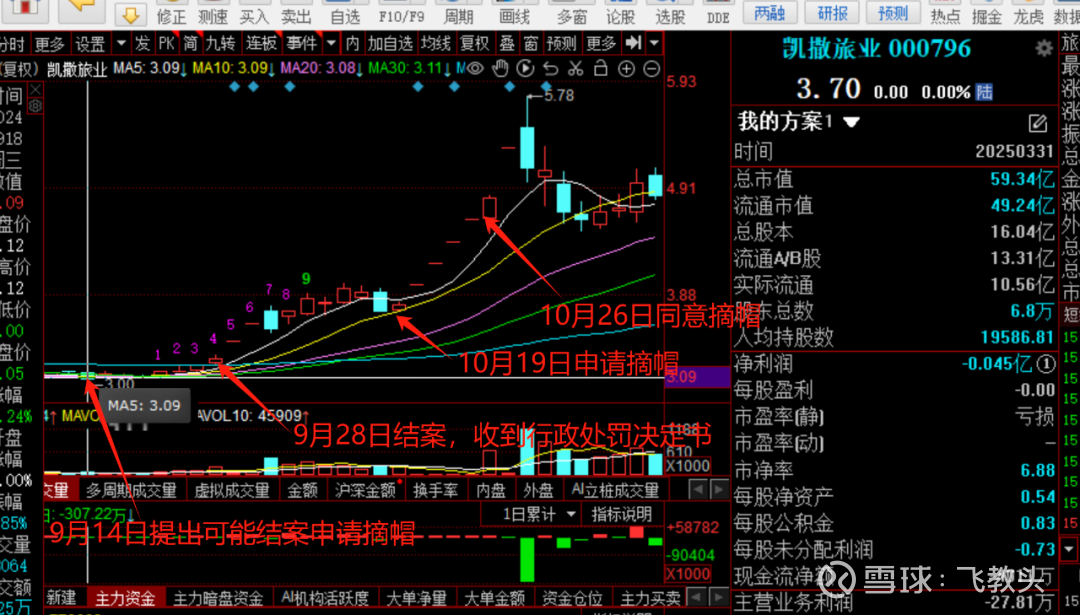
Task: Click the 研报 button
Action: point(832,12)
